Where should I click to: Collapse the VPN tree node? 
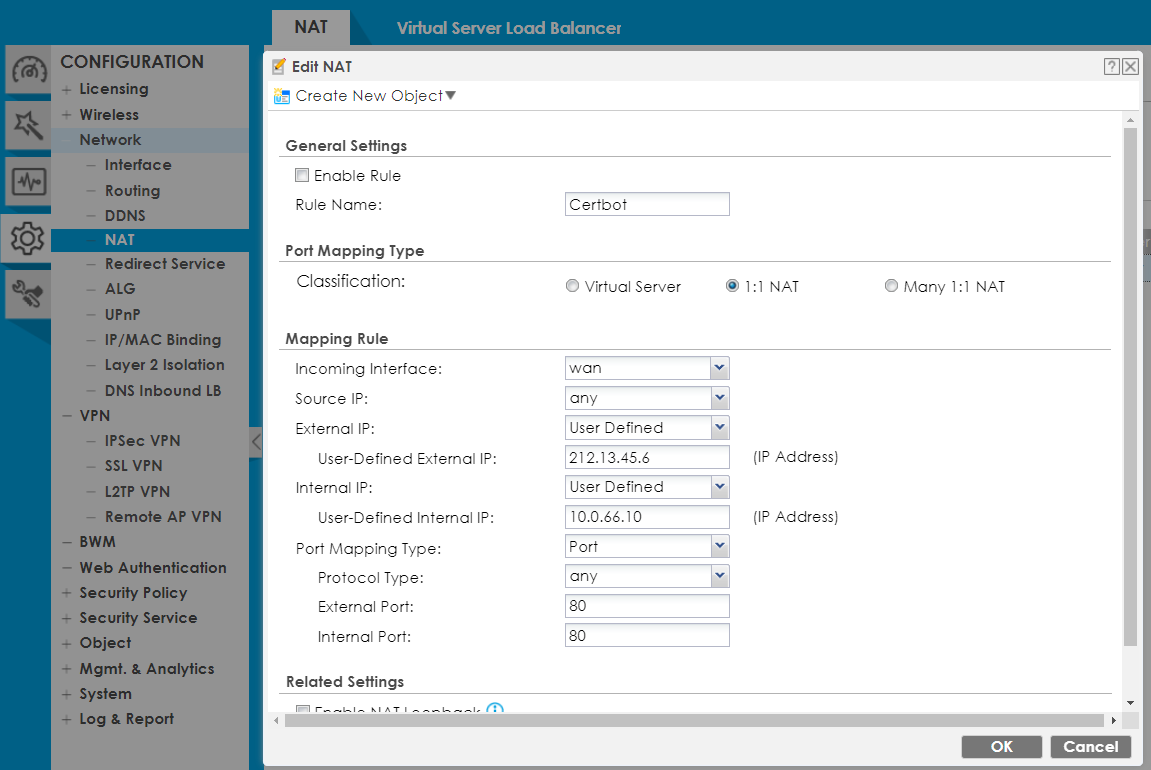(67, 416)
